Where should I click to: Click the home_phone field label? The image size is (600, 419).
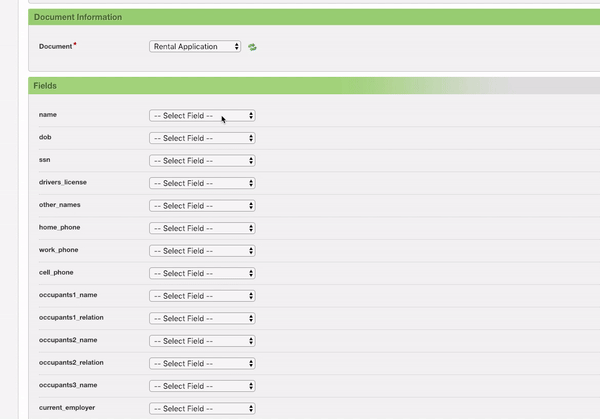pyautogui.click(x=60, y=227)
